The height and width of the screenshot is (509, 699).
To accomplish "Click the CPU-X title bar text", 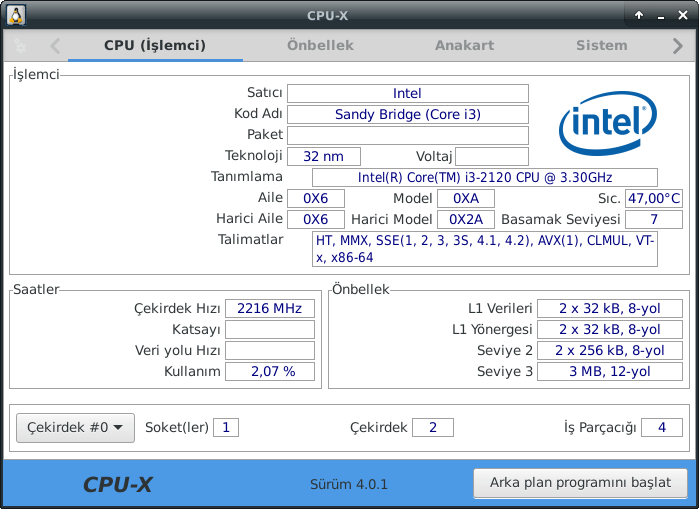I will coord(327,16).
